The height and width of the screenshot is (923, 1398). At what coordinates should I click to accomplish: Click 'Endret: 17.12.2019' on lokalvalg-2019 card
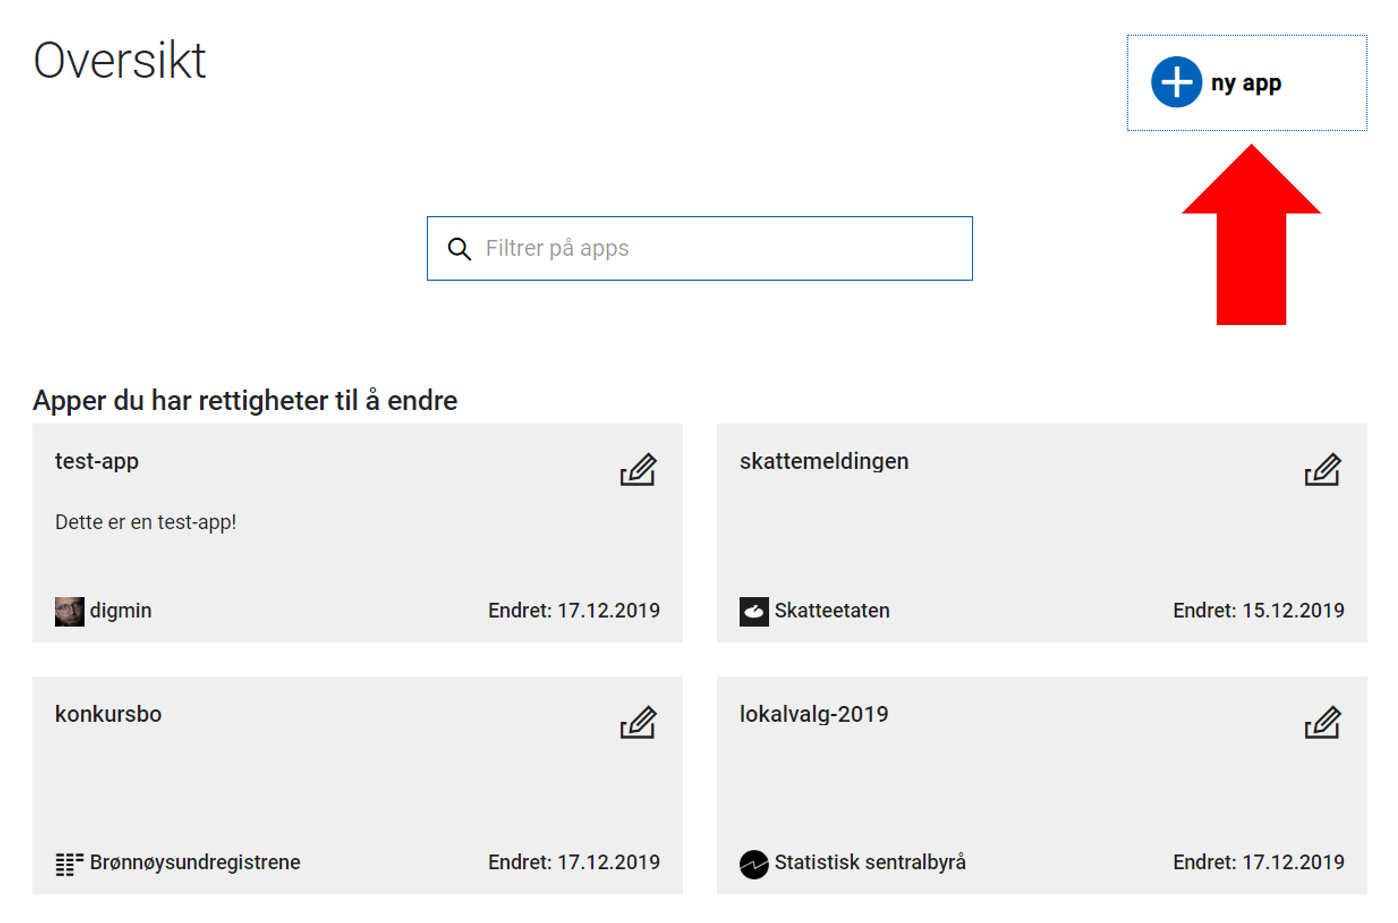click(1259, 862)
